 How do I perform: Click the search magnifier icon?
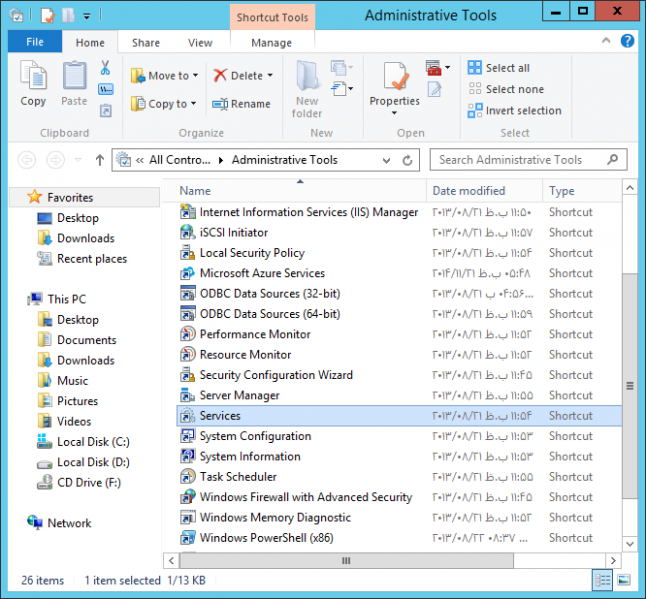pos(613,159)
